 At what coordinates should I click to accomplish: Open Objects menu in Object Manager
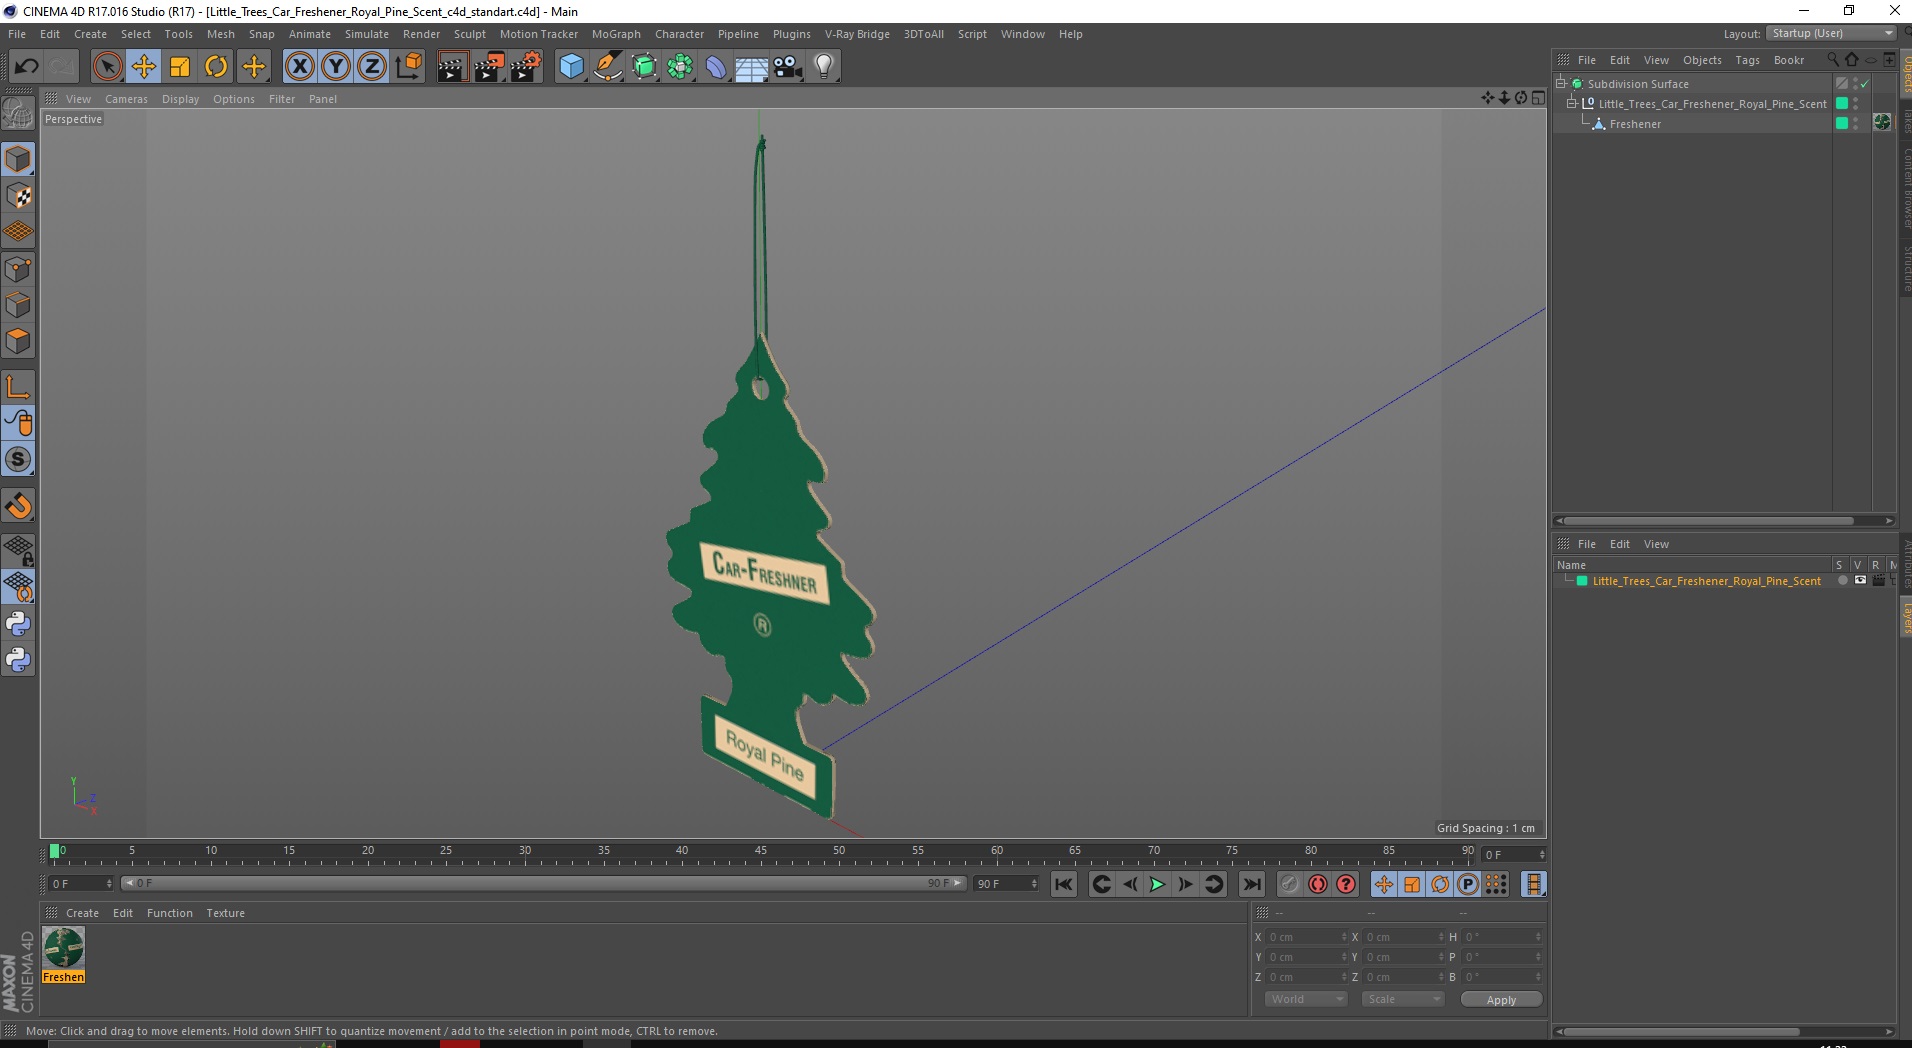point(1702,60)
